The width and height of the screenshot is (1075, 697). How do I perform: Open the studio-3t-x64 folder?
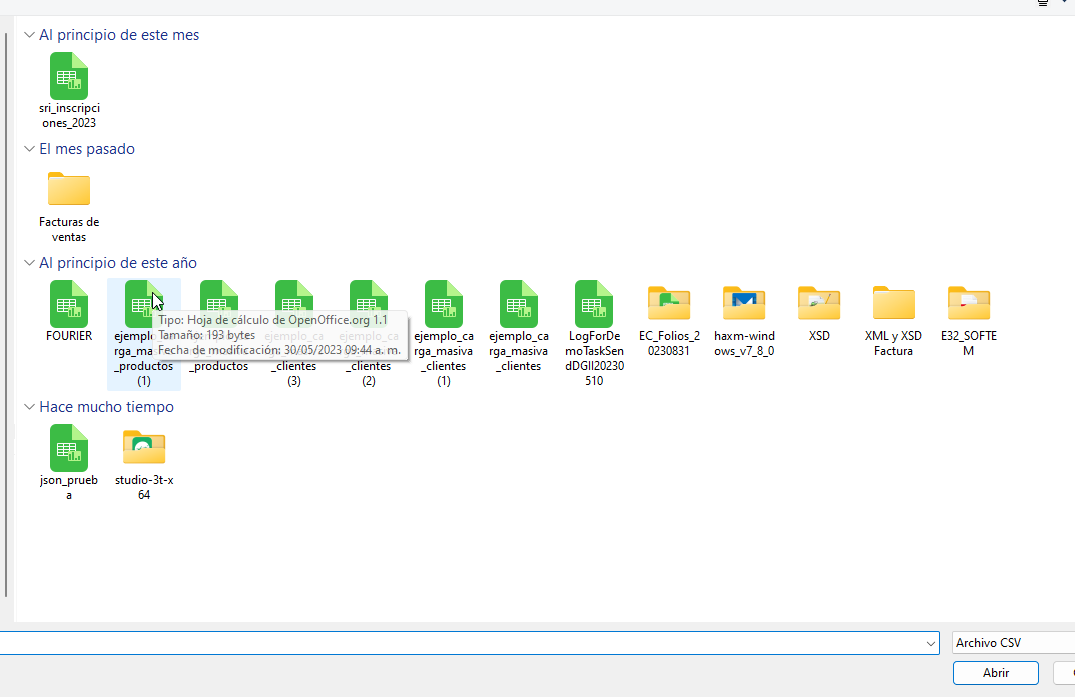click(144, 448)
